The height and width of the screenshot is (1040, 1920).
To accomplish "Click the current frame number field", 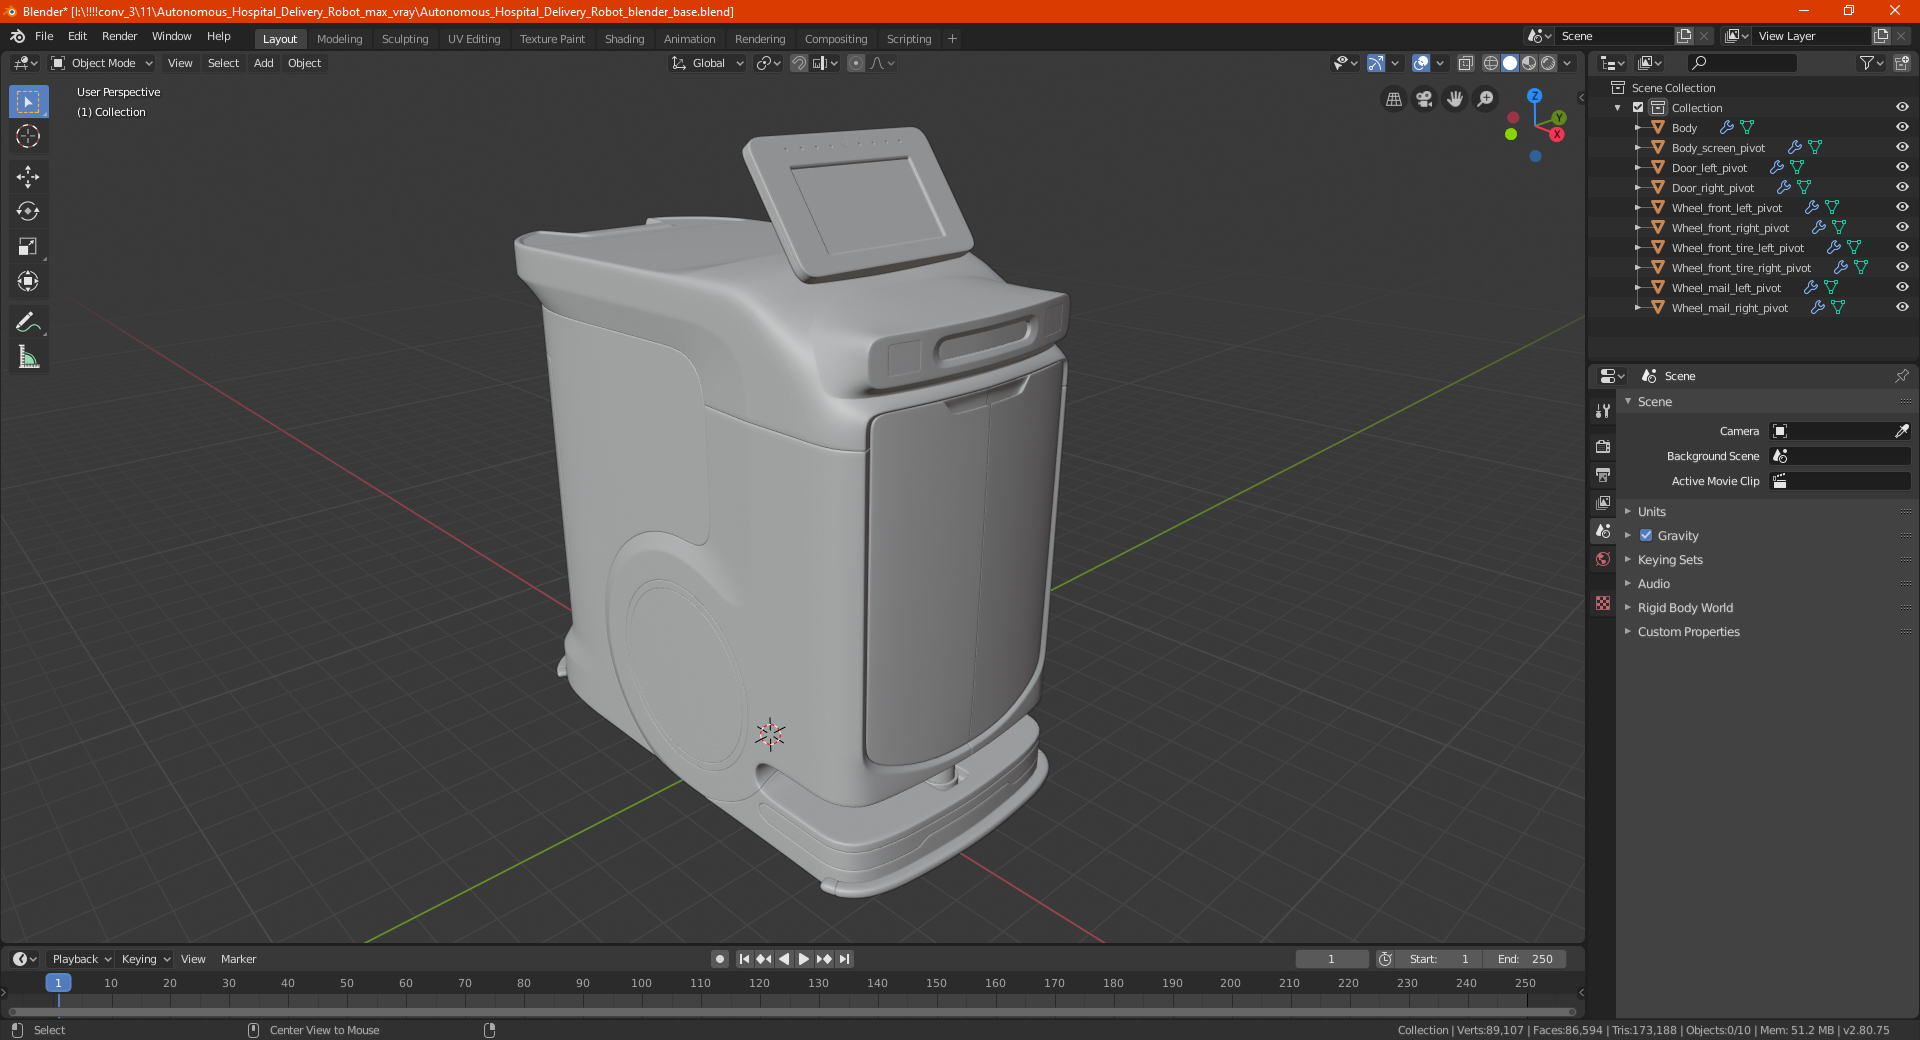I will click(1331, 959).
